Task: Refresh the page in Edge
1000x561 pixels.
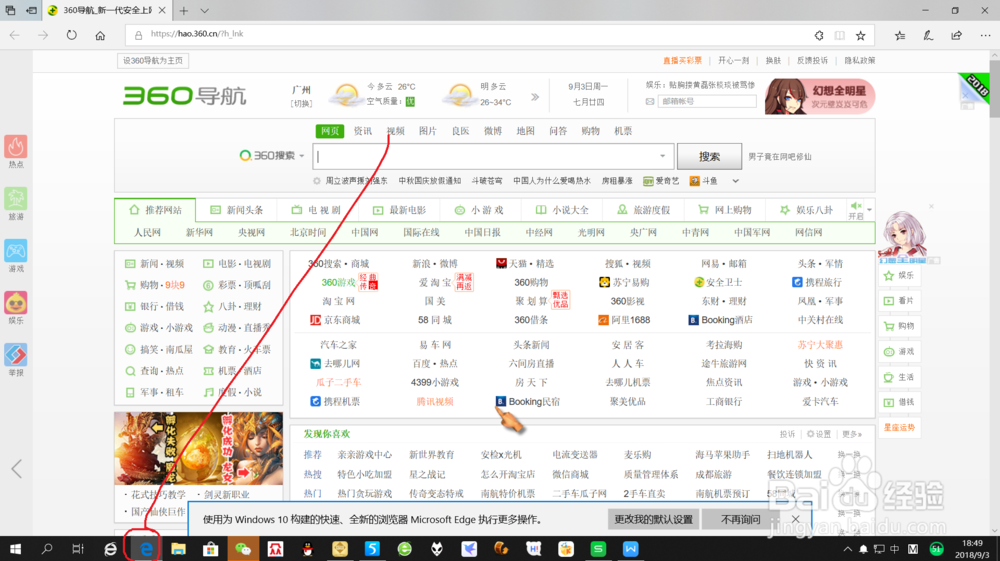Action: coord(71,35)
